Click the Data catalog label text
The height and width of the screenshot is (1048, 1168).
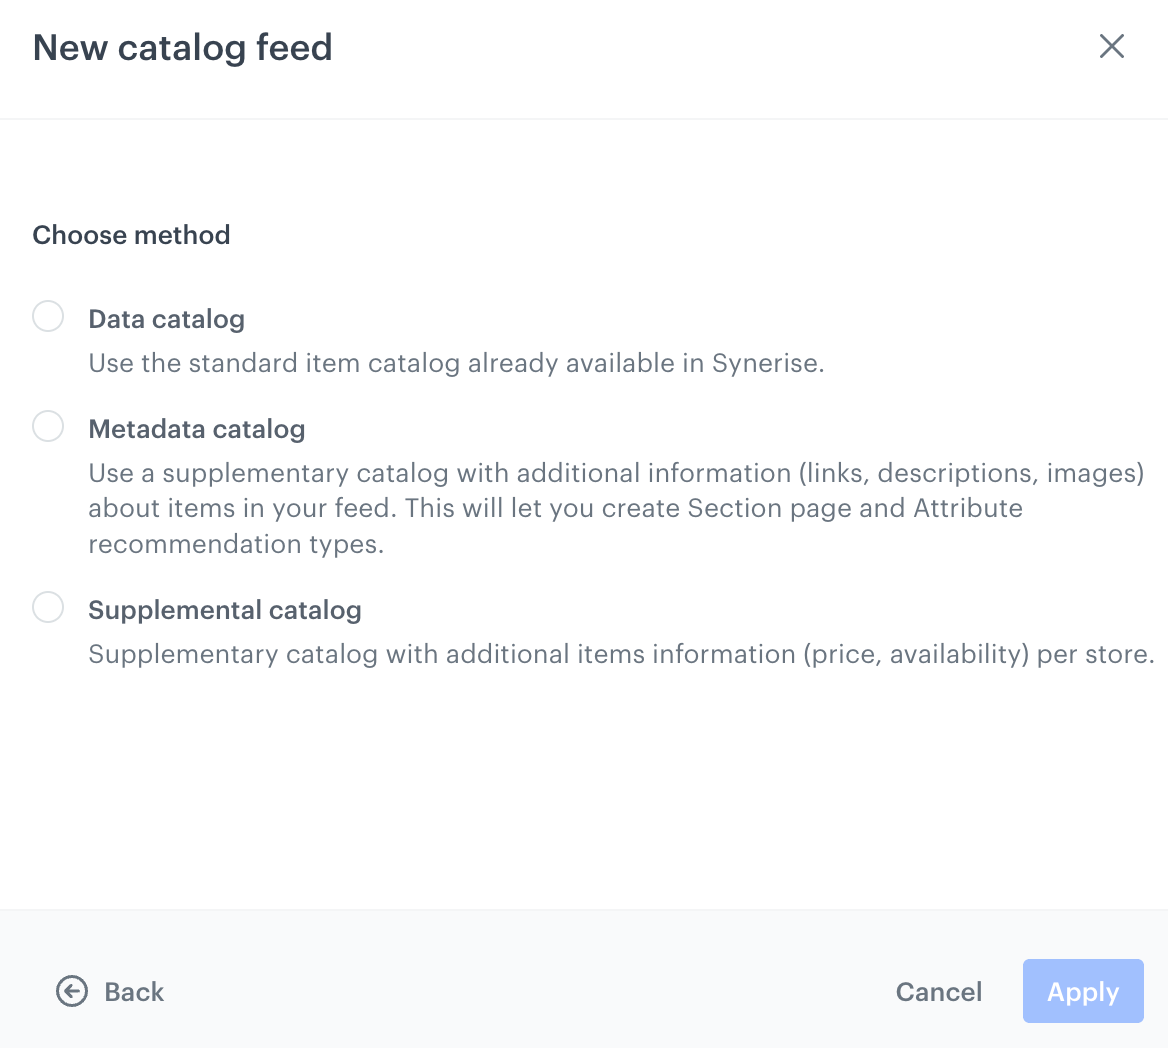pos(166,319)
